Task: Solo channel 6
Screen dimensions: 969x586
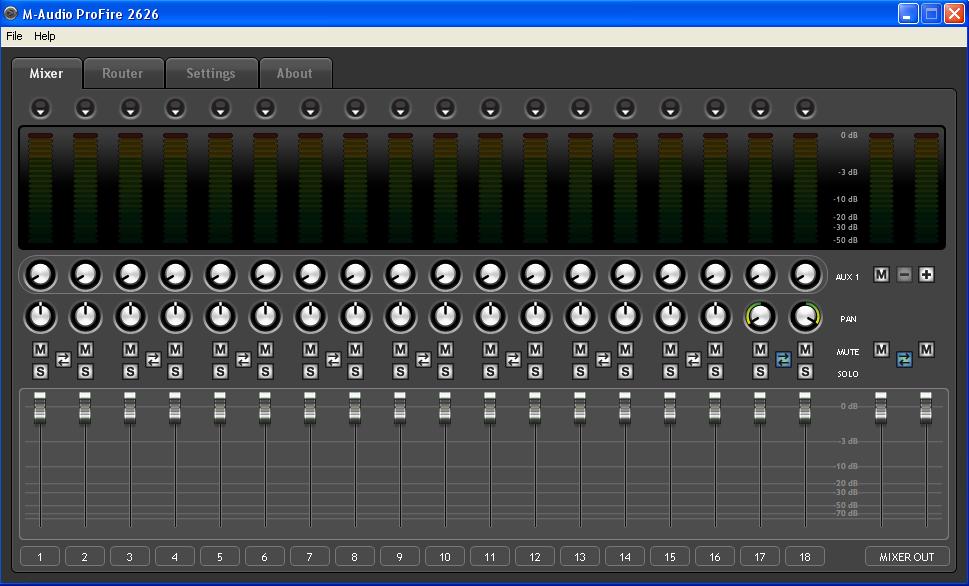Action: tap(265, 372)
